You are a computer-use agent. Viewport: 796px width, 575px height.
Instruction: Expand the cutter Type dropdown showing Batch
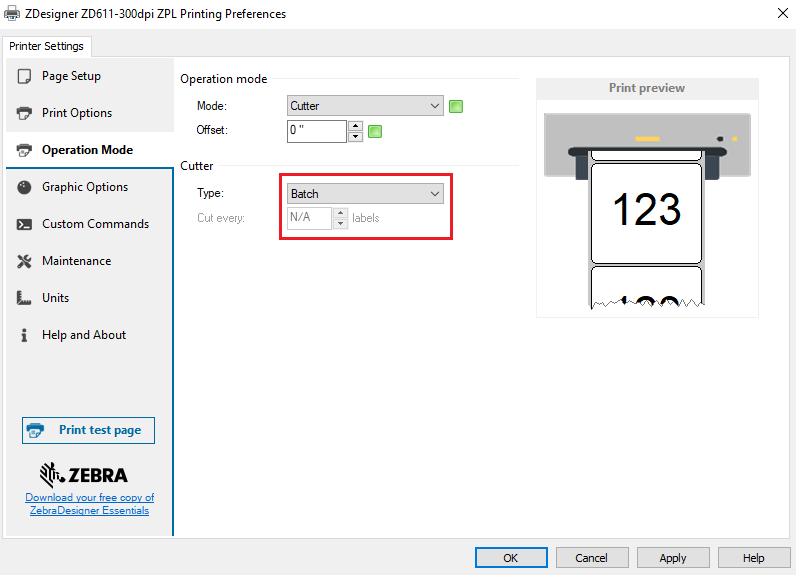coord(365,194)
